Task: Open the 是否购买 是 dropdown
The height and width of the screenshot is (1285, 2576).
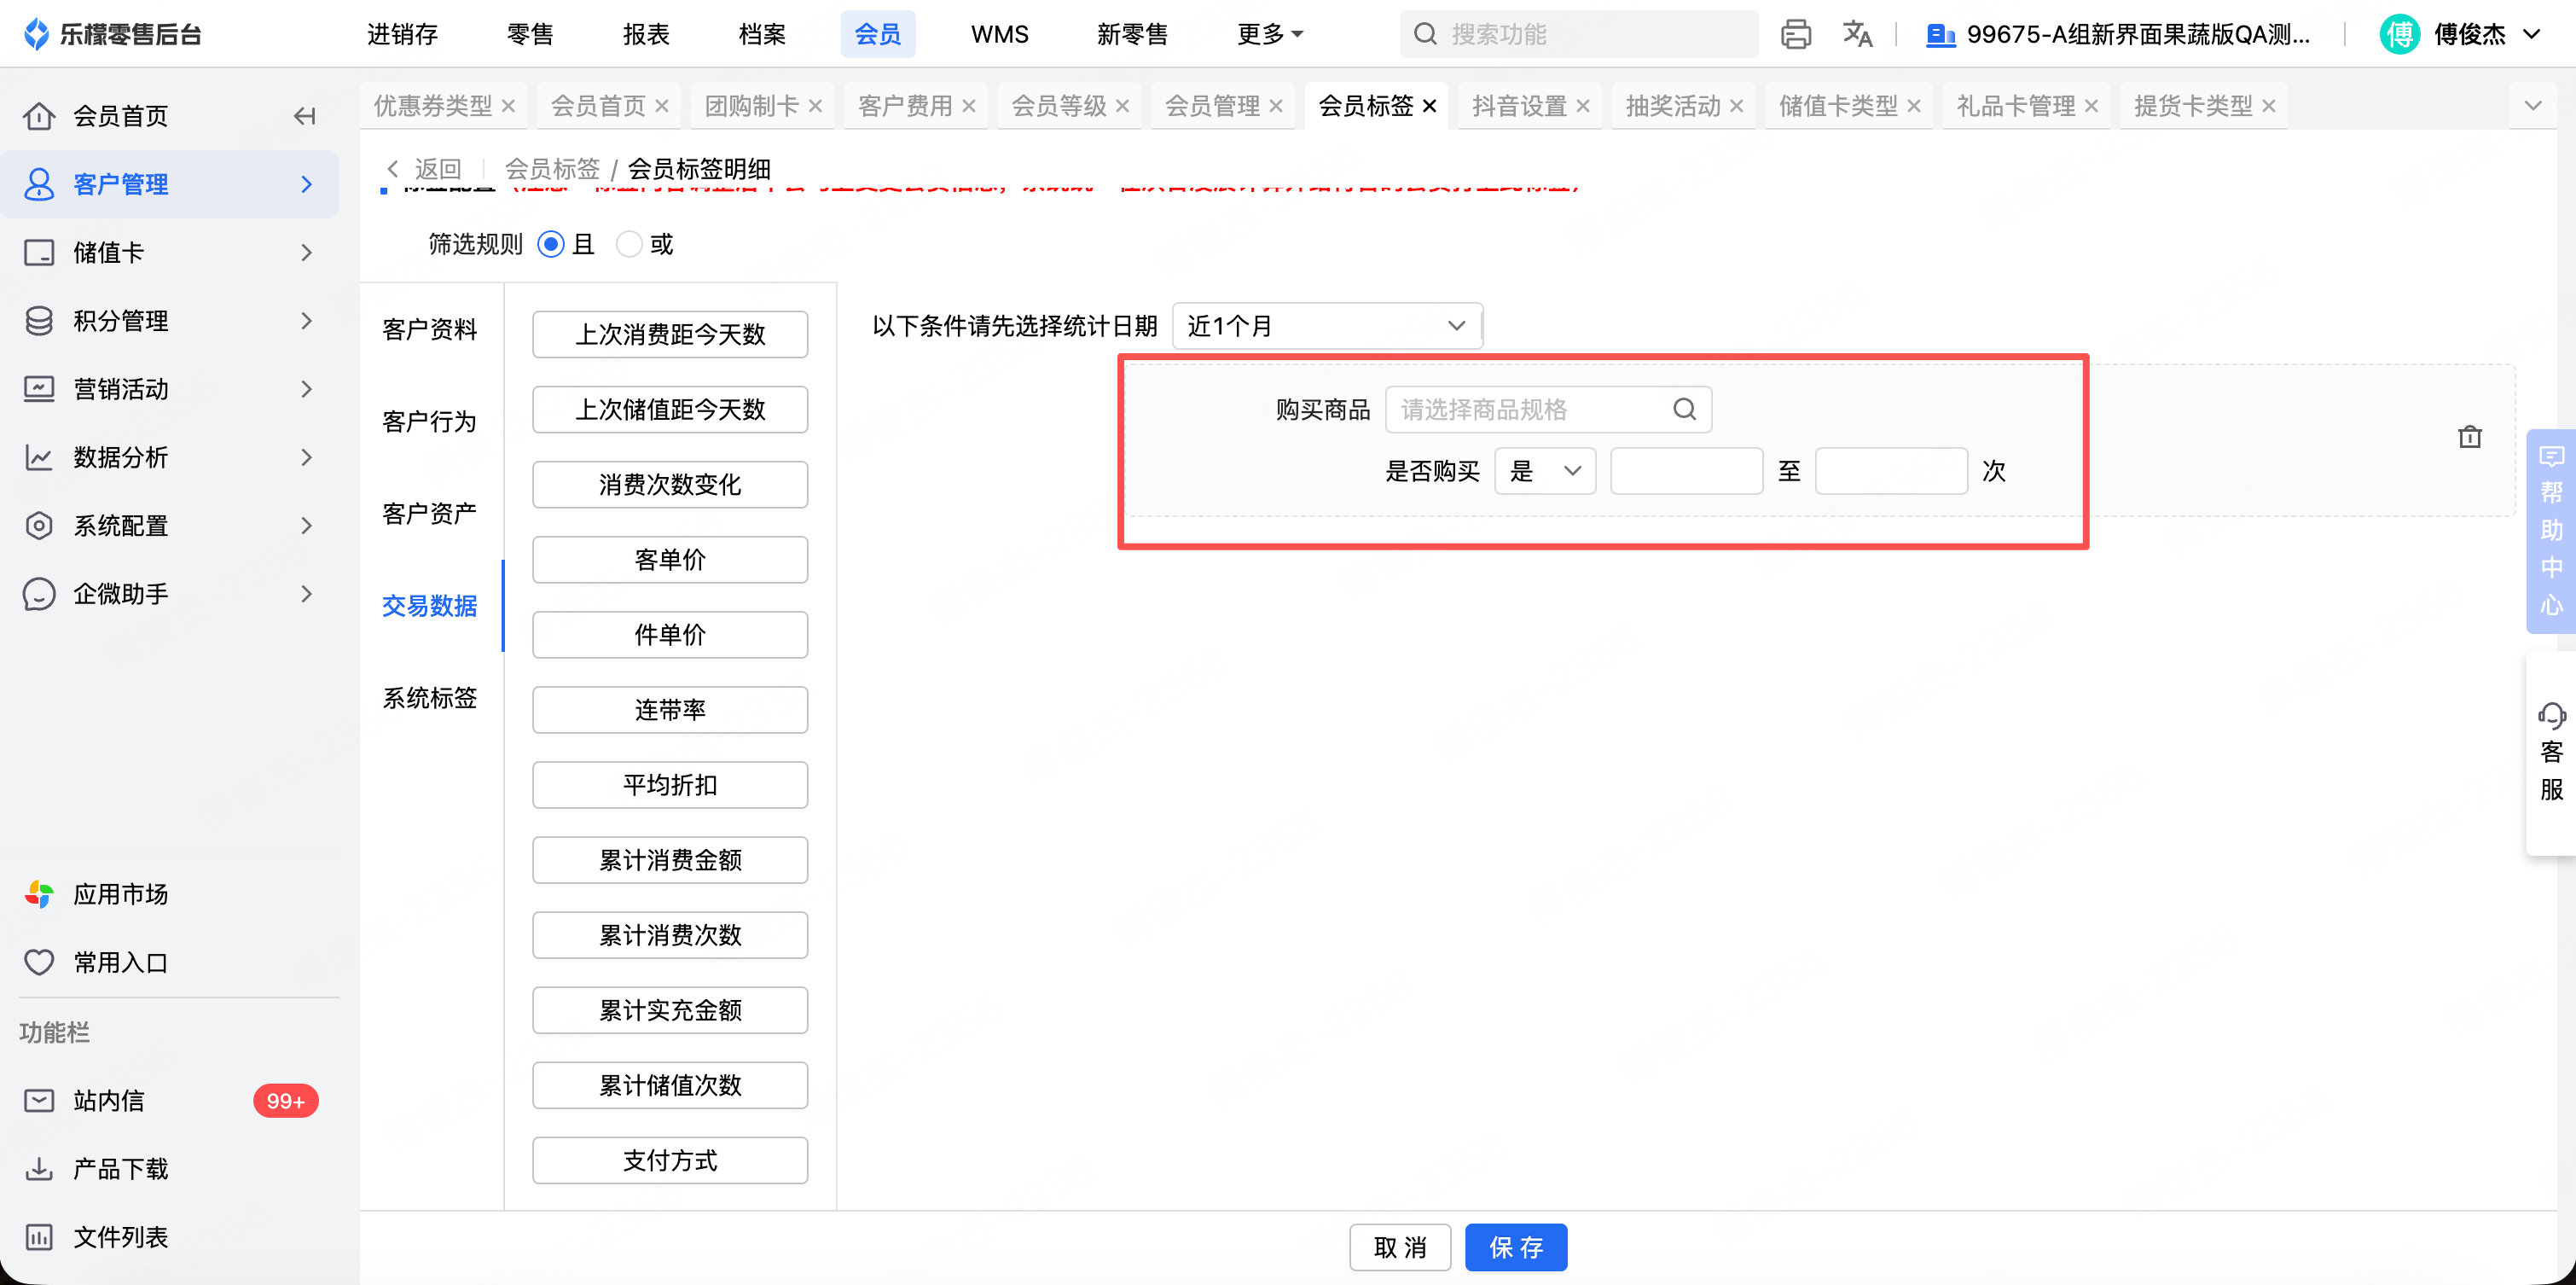Action: point(1544,471)
